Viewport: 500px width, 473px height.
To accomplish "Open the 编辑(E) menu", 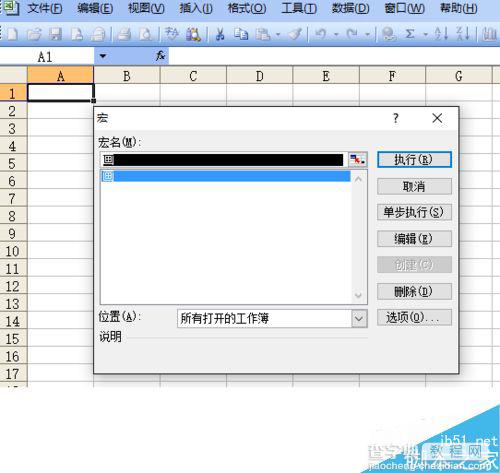I will [x=95, y=8].
